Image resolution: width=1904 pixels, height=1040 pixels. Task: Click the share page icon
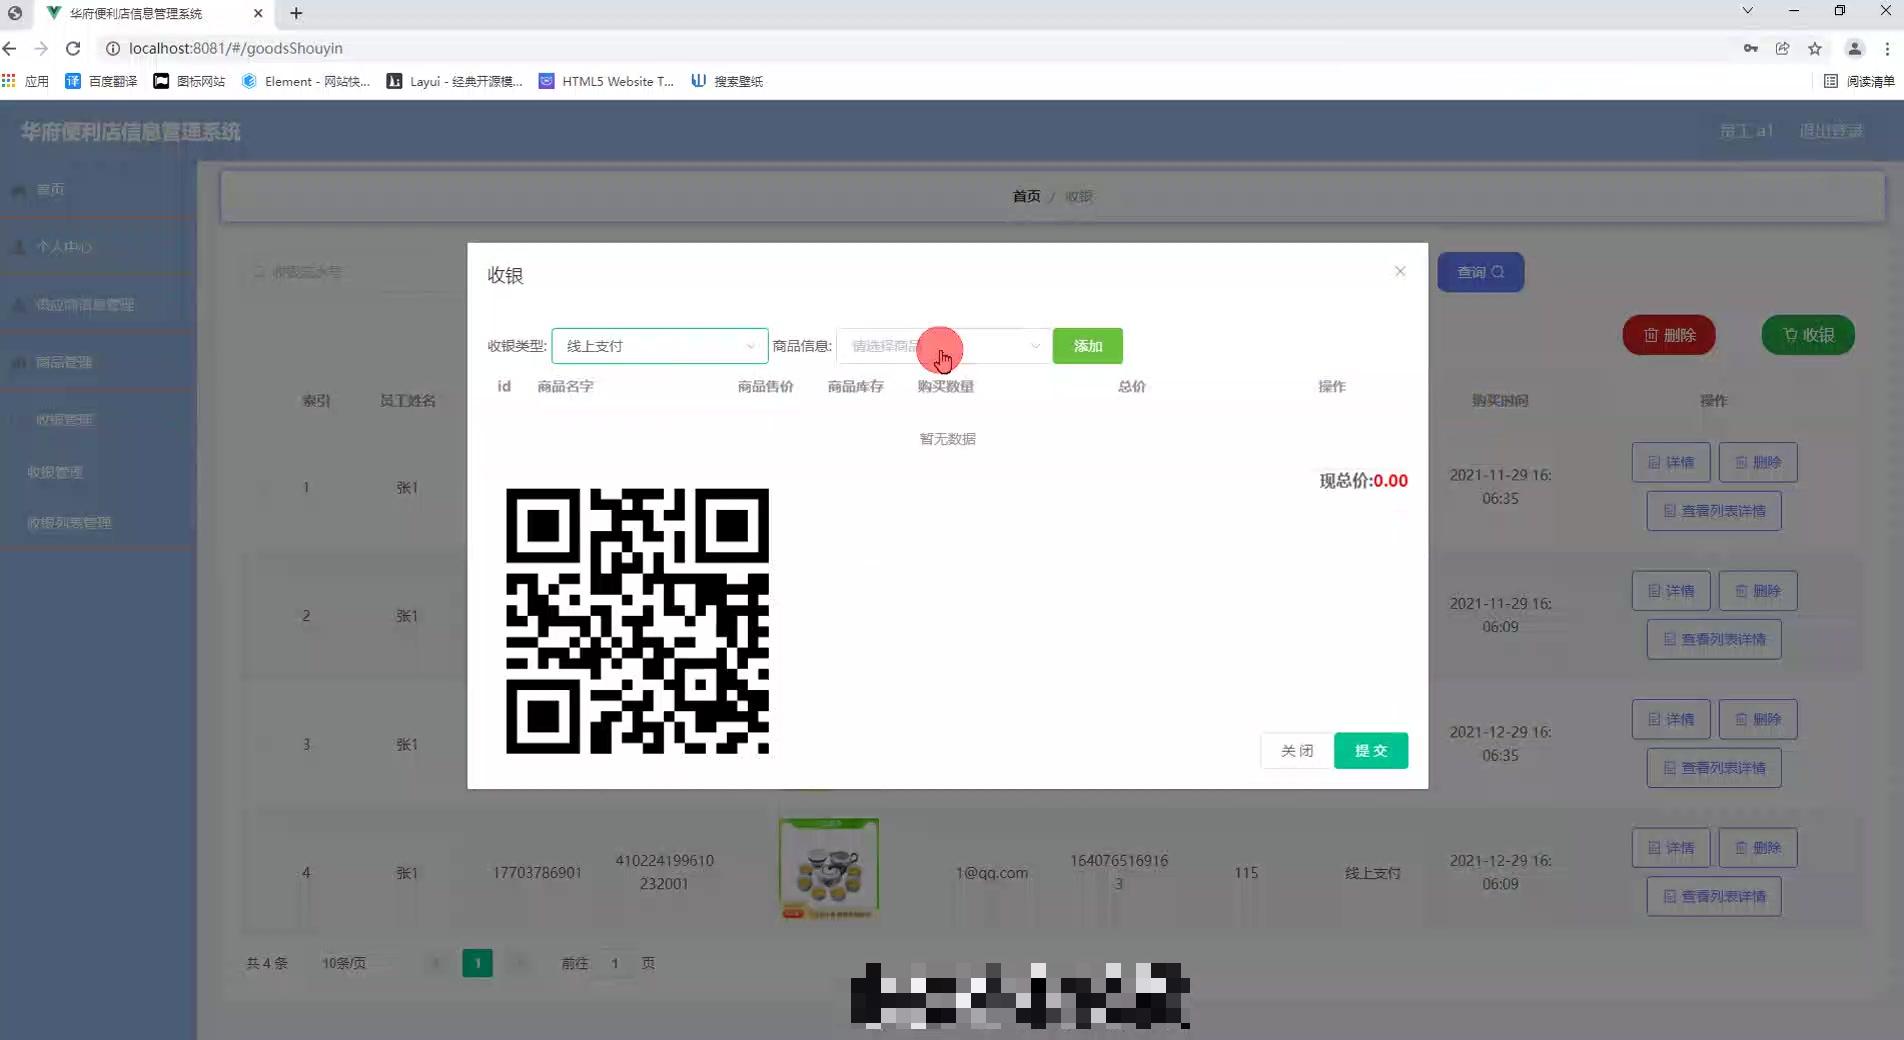click(1782, 48)
